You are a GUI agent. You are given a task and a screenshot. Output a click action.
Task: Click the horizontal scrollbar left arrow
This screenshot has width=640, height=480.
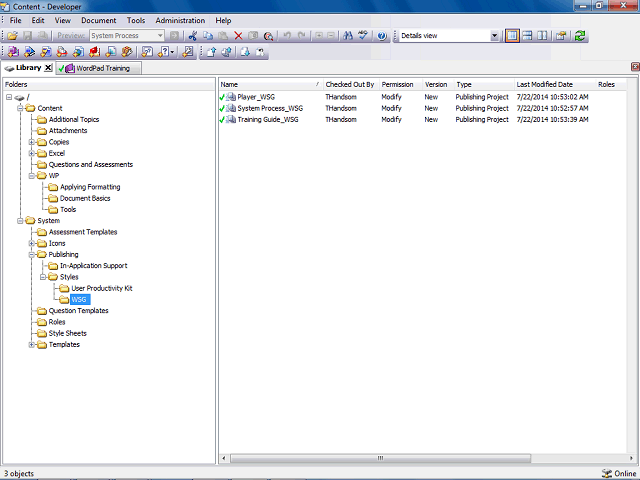pyautogui.click(x=224, y=458)
